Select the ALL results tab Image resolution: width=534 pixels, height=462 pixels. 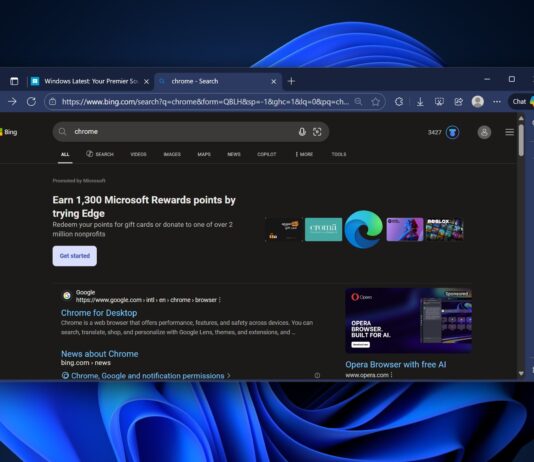65,155
